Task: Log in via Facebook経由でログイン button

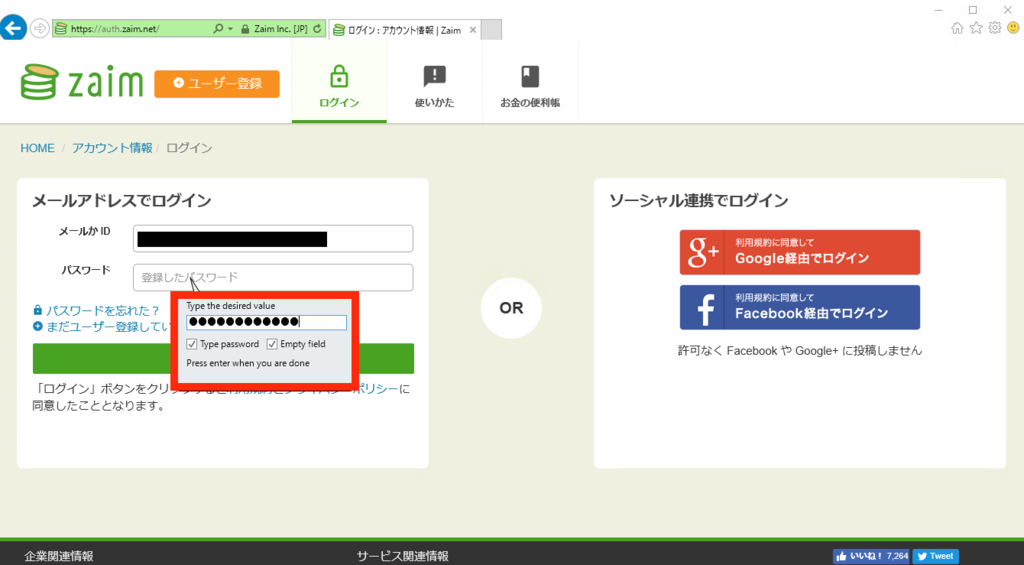Action: pyautogui.click(x=800, y=307)
